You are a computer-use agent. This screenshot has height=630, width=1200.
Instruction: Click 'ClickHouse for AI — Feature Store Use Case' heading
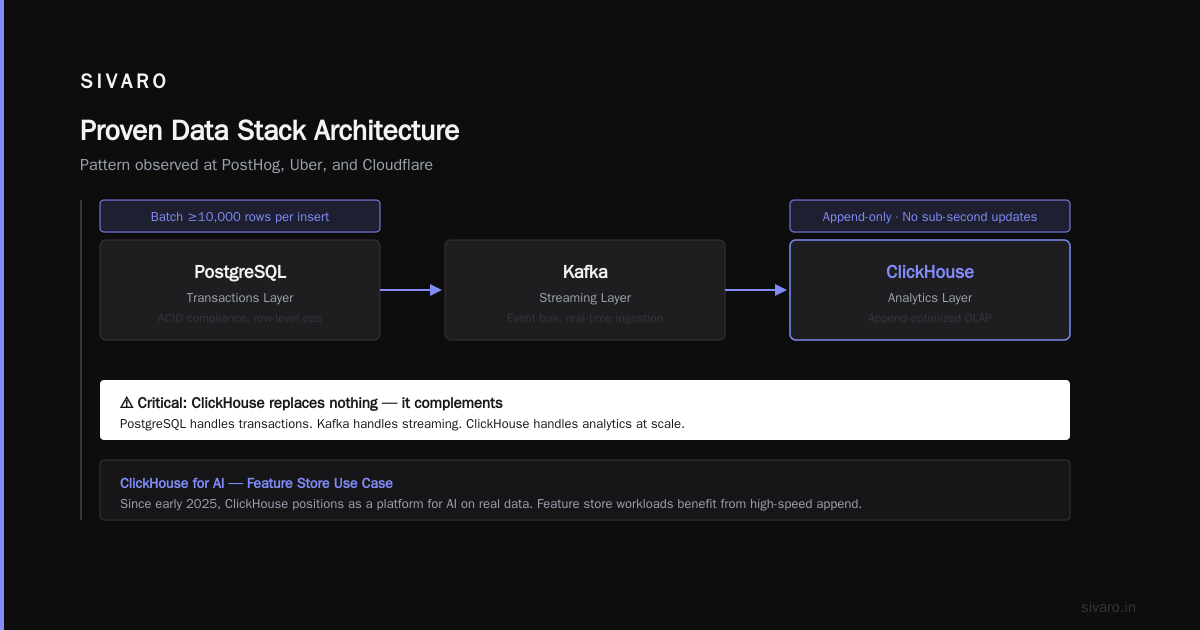(x=256, y=483)
